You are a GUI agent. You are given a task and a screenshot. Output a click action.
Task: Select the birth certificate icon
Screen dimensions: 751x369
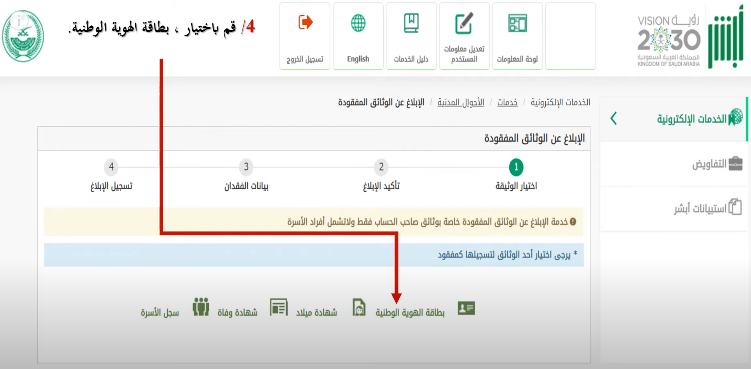pos(359,307)
